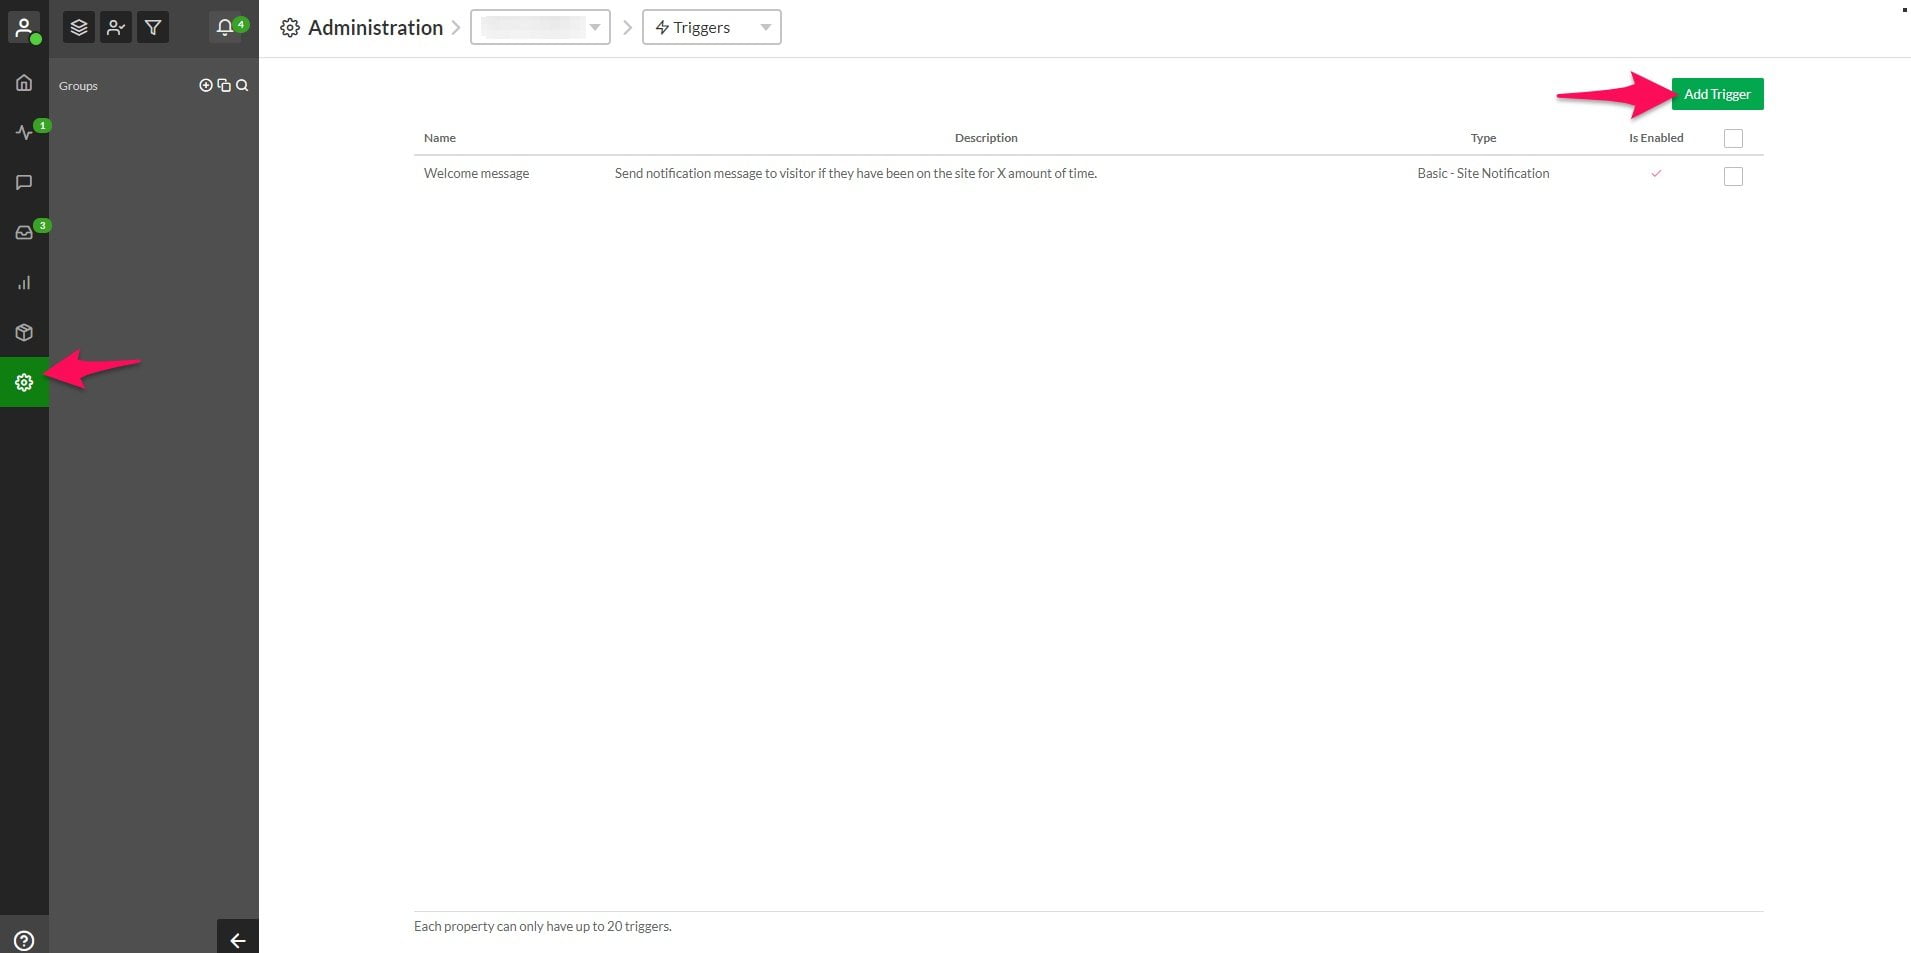Search groups with magnifier icon
The image size is (1911, 953).
pyautogui.click(x=242, y=85)
